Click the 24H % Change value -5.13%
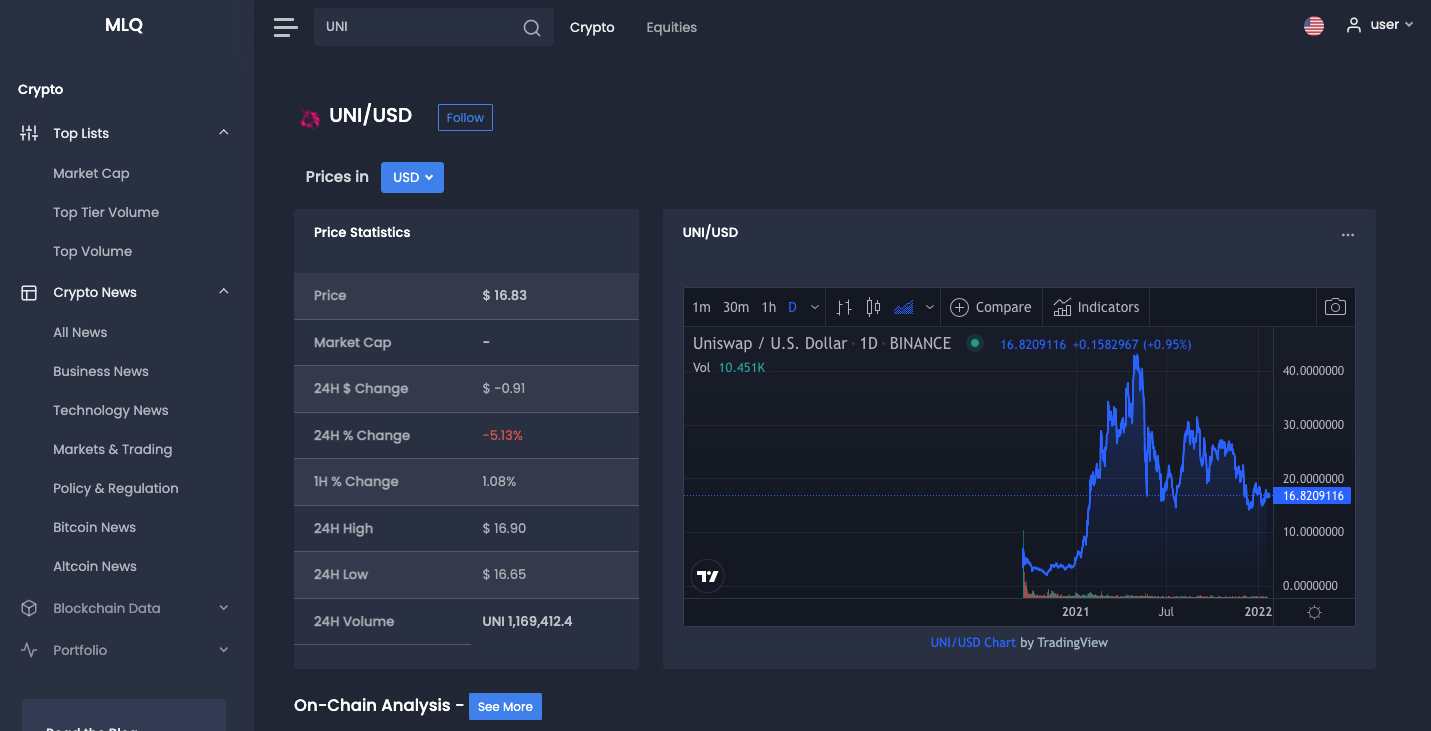The width and height of the screenshot is (1431, 731). (503, 436)
